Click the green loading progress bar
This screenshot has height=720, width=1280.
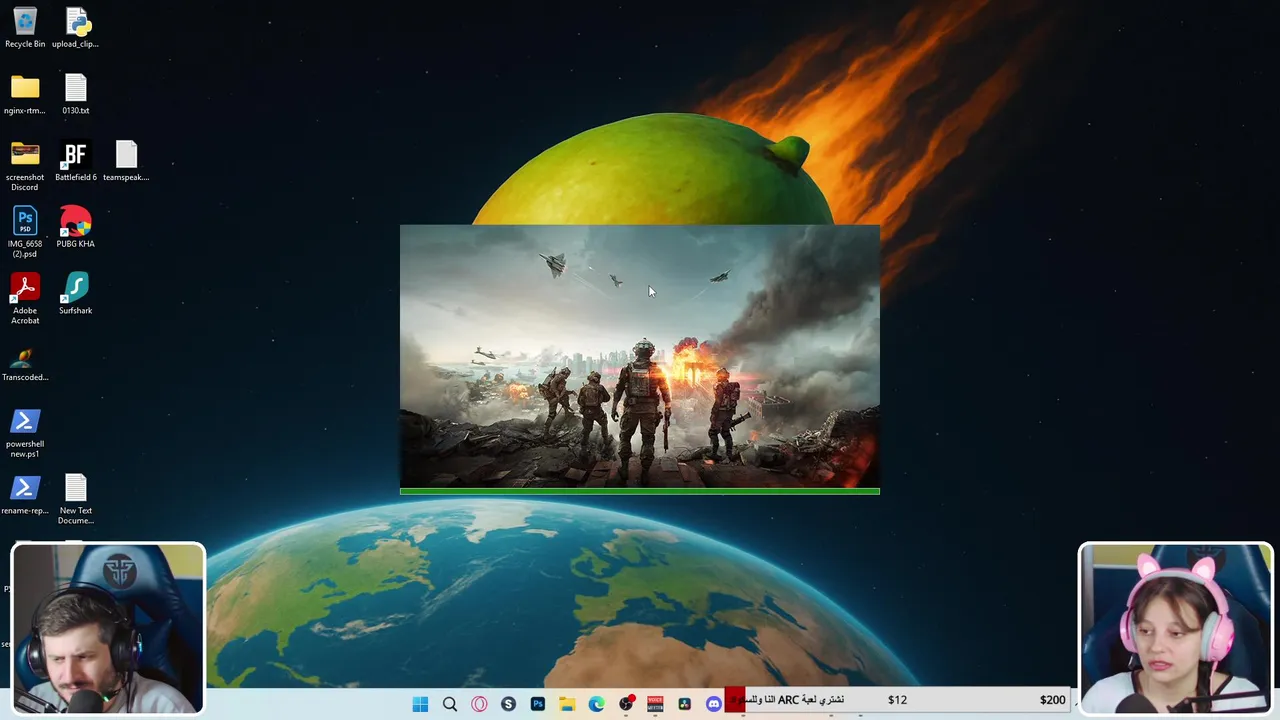tap(640, 491)
